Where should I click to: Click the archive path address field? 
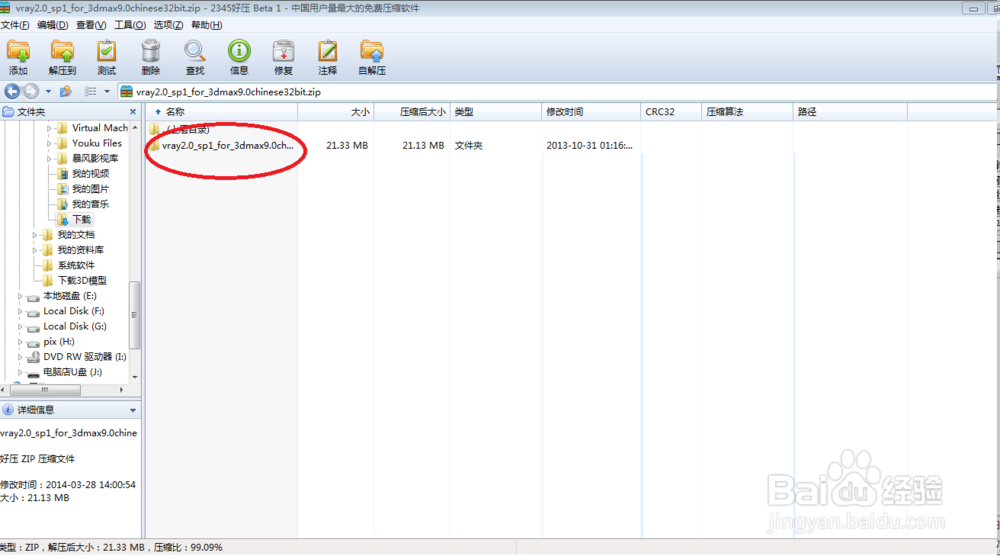[x=557, y=92]
